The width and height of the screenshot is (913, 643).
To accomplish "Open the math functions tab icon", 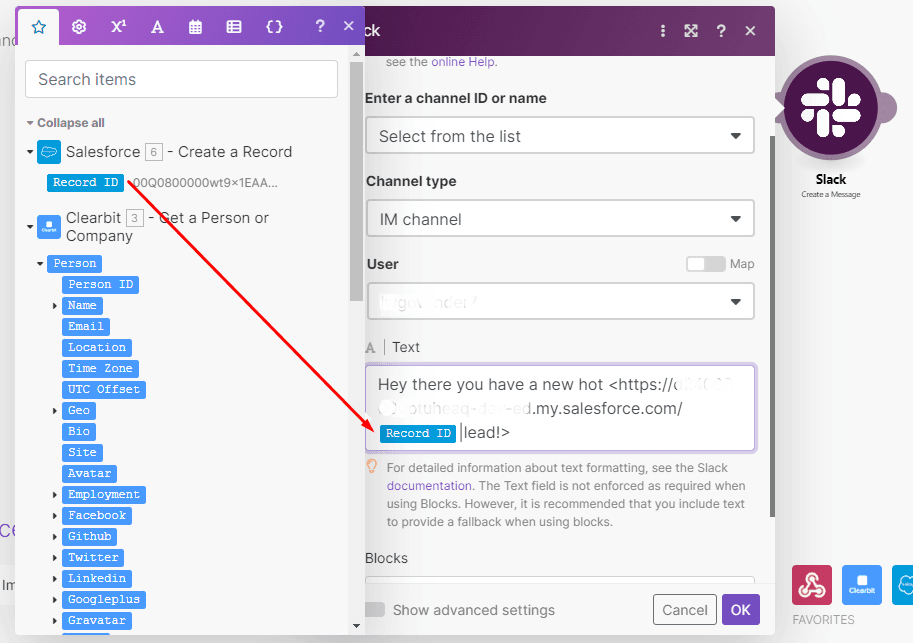I will pyautogui.click(x=118, y=27).
